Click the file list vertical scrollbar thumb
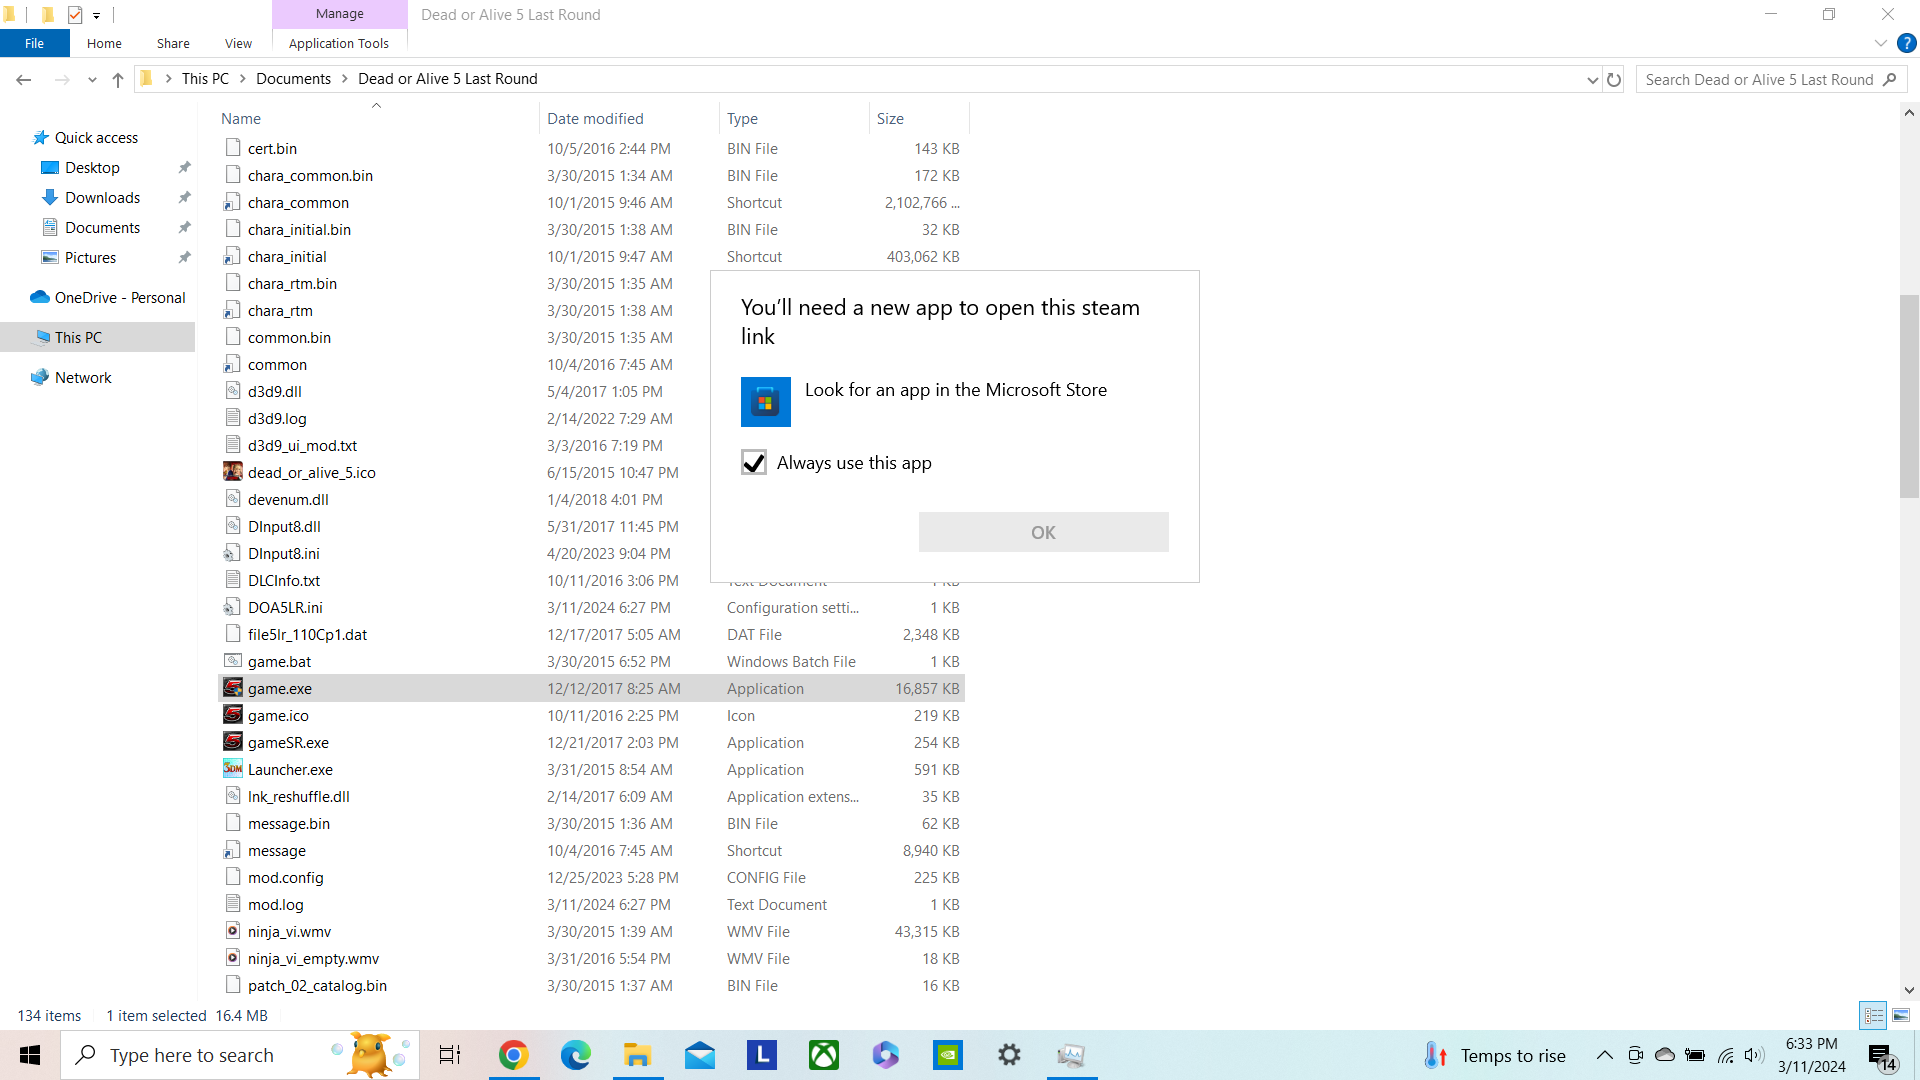Image resolution: width=1920 pixels, height=1080 pixels. pos(1909,396)
